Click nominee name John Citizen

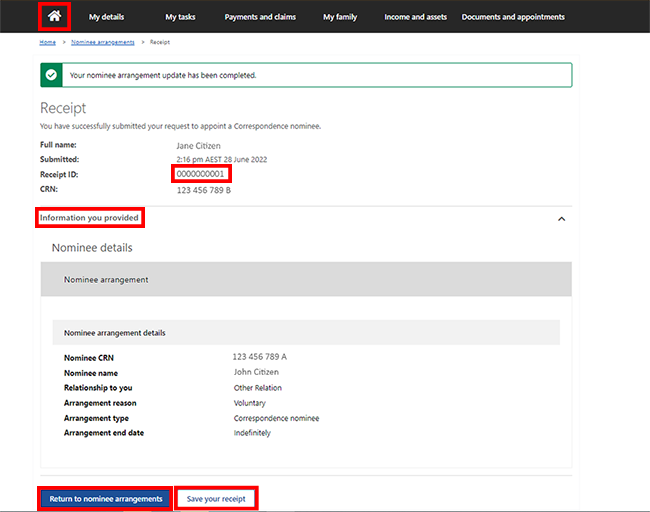(x=256, y=372)
